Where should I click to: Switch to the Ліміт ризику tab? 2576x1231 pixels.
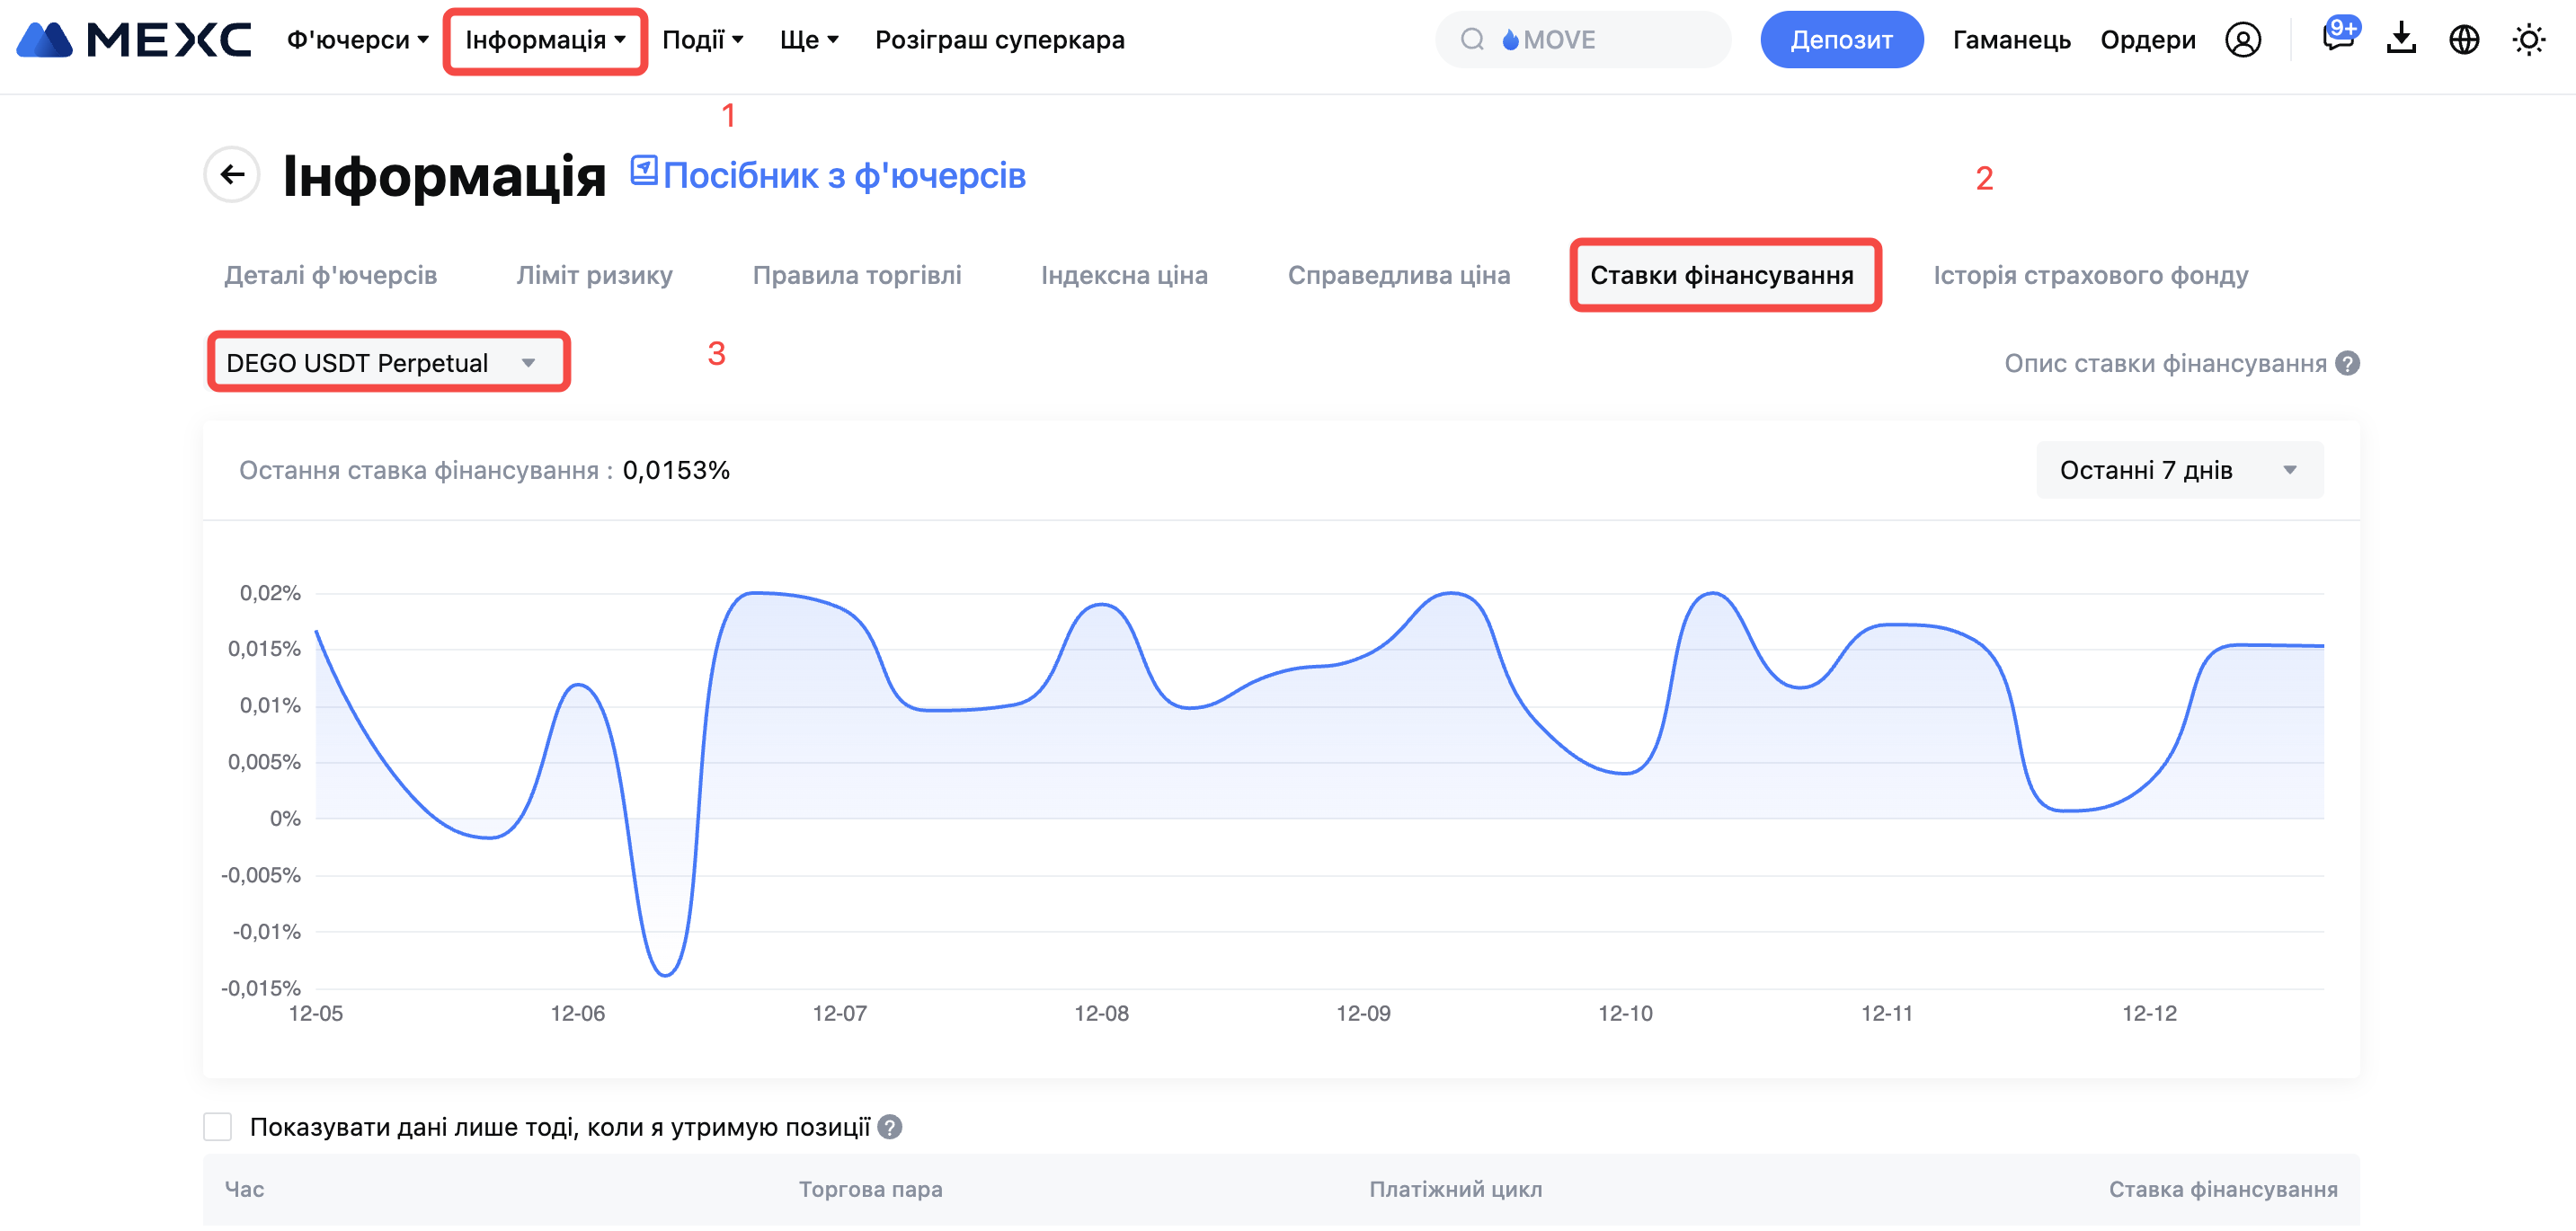594,275
